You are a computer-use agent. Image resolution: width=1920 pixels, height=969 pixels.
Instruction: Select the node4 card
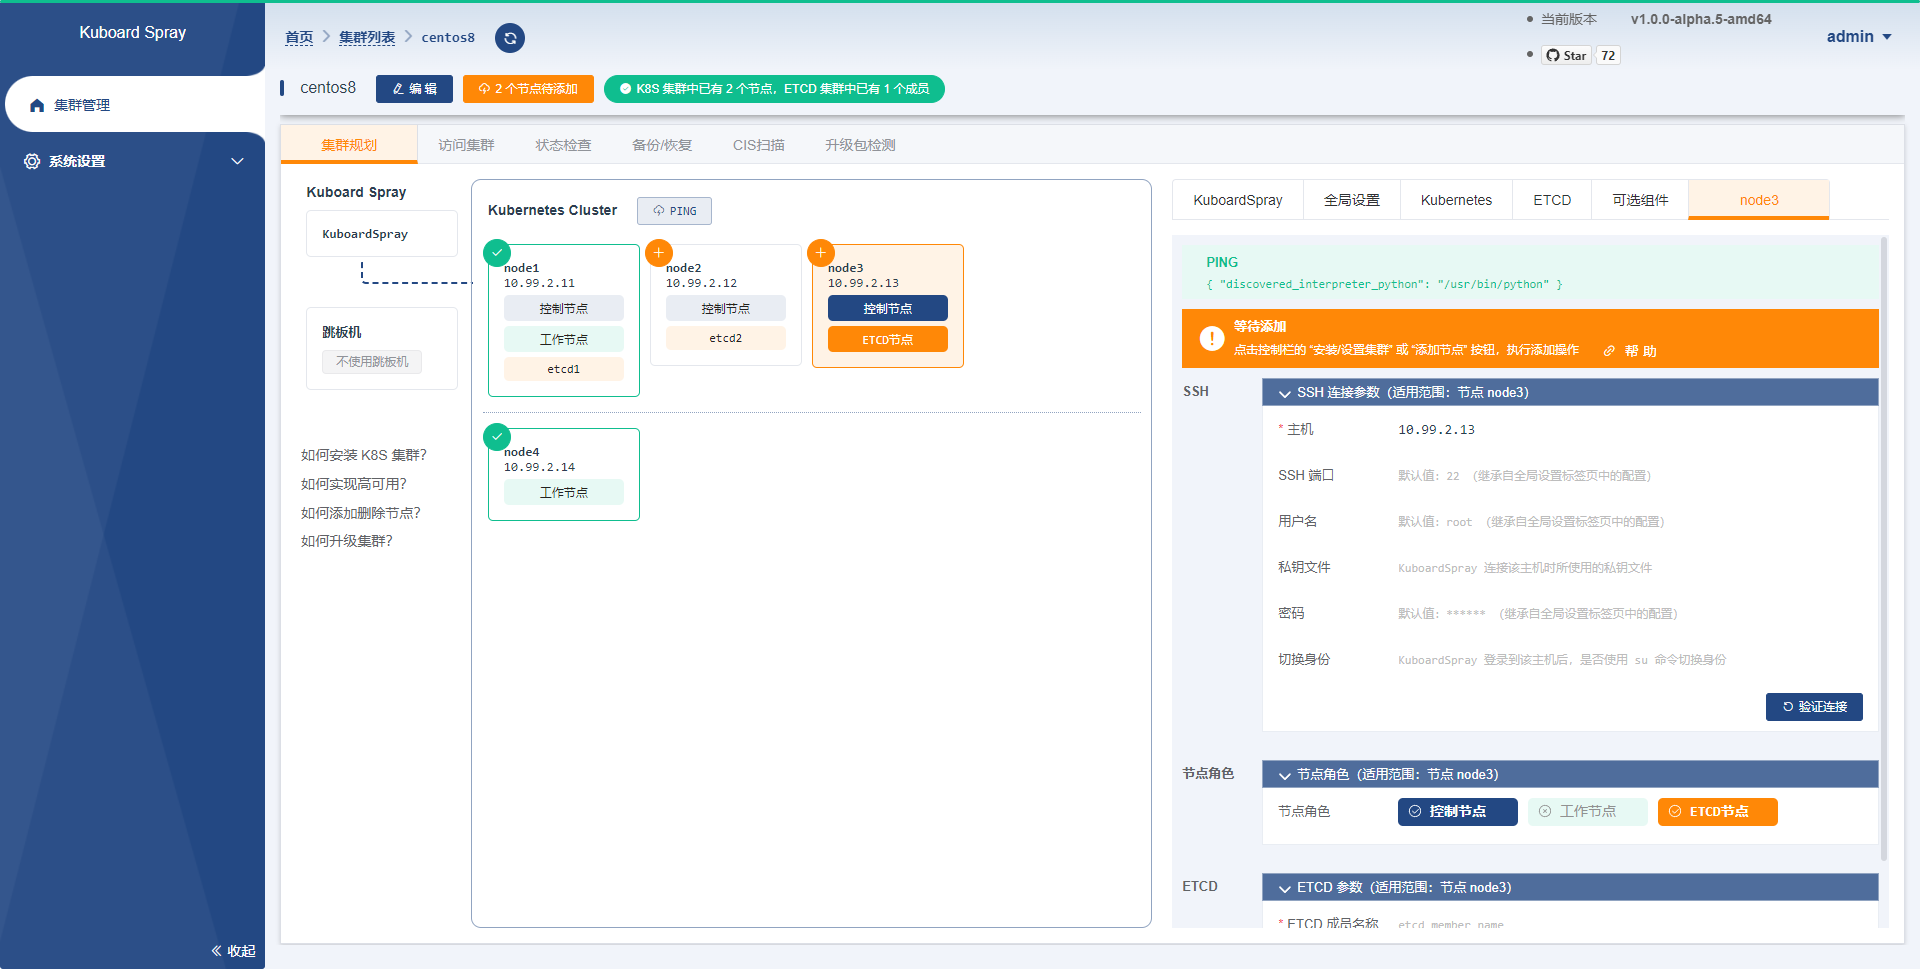click(564, 475)
